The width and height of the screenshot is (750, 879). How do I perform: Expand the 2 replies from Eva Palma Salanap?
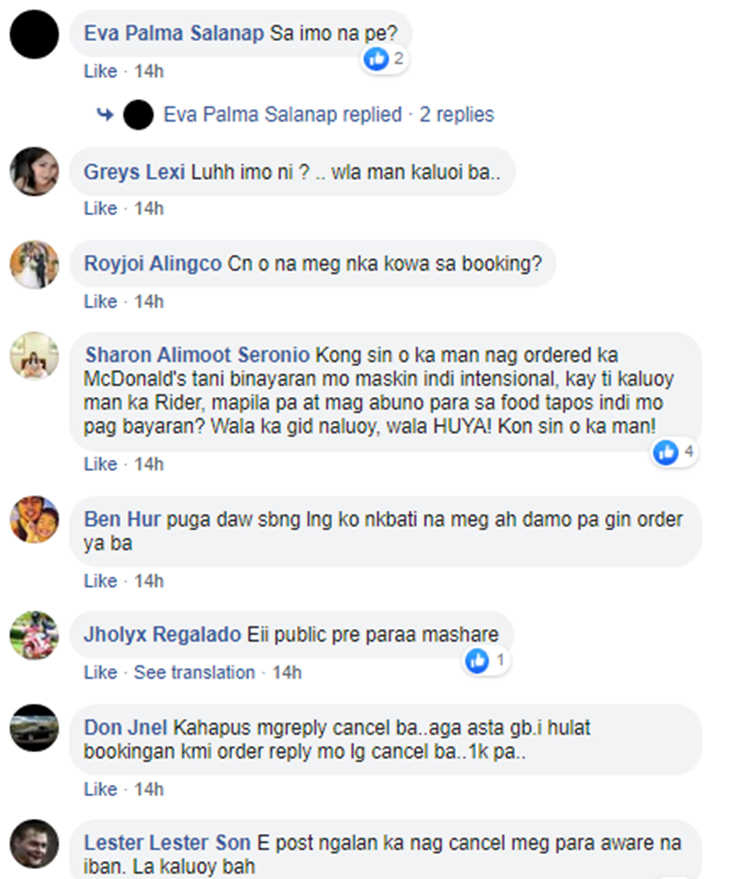click(x=328, y=114)
